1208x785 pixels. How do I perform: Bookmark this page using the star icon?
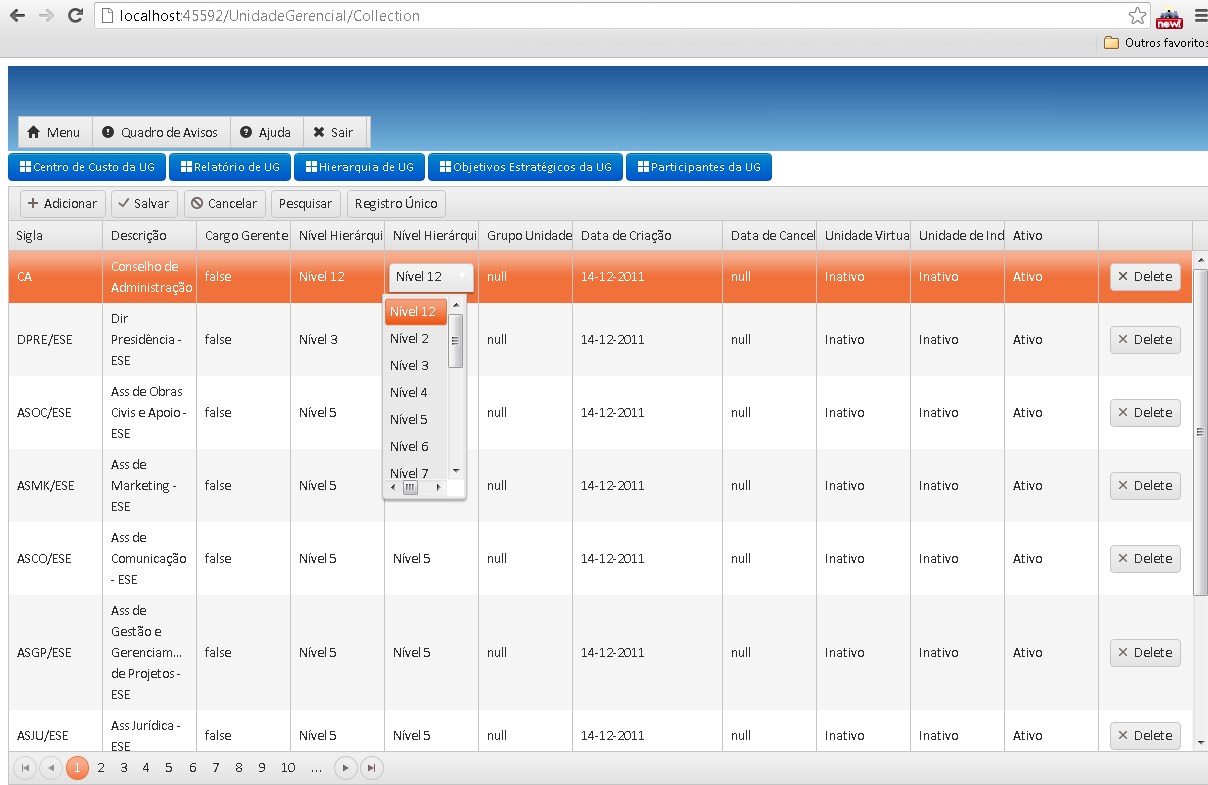[1137, 16]
